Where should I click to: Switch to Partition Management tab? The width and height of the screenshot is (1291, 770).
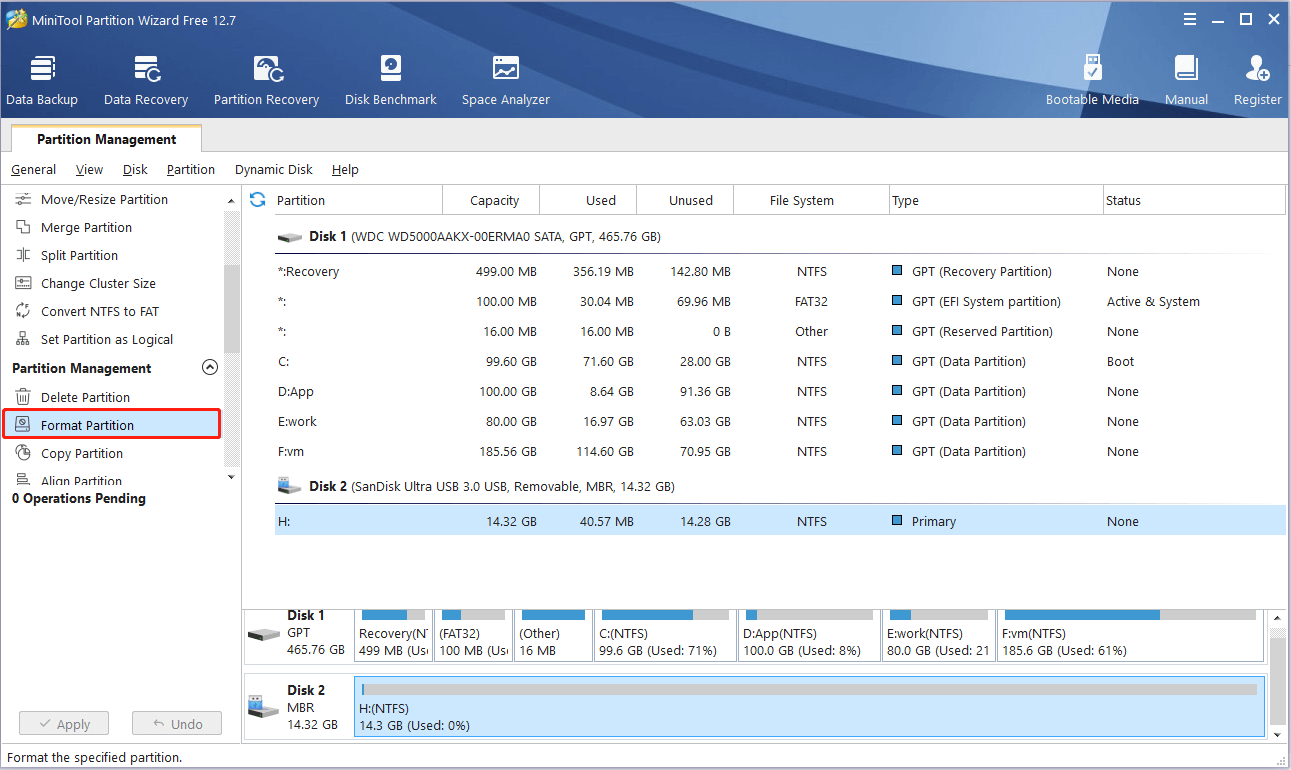click(106, 139)
